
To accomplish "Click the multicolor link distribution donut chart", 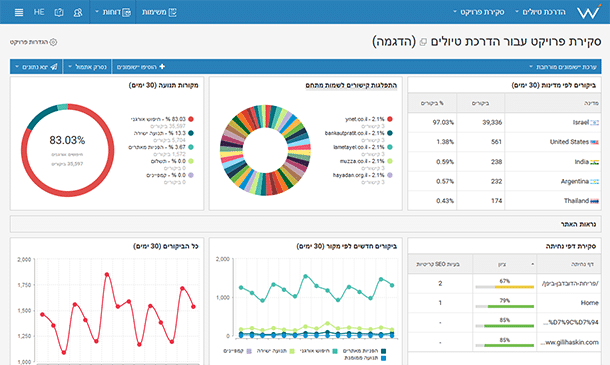I will coord(265,150).
